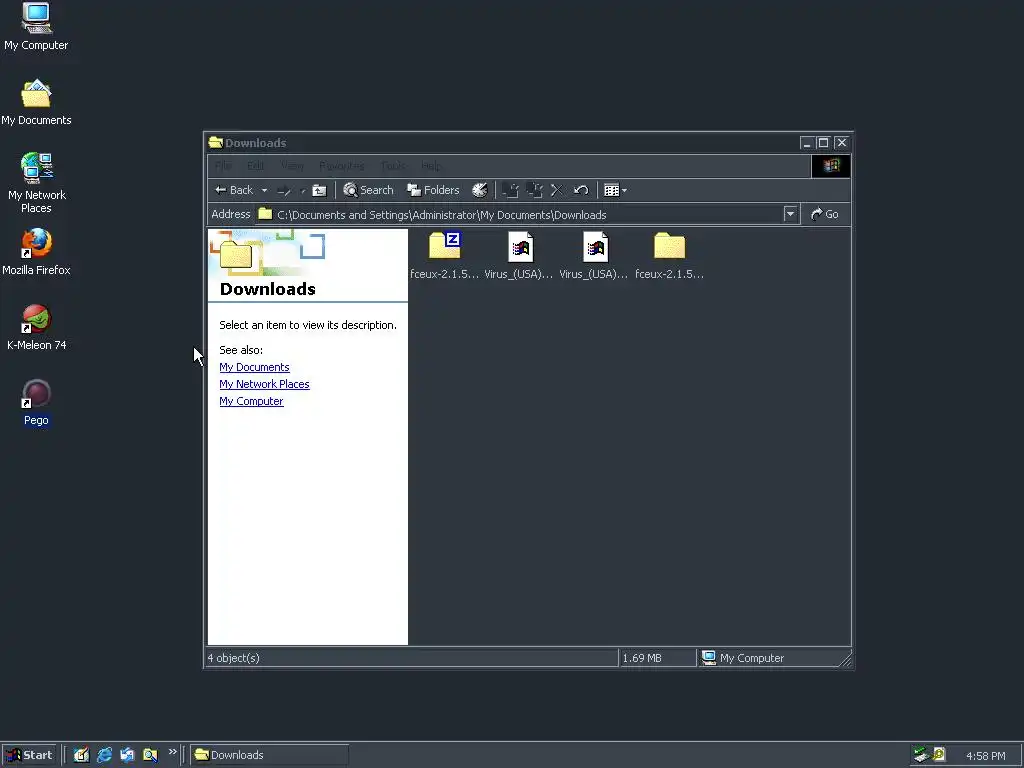Open the Forward history dropdown arrow
Image resolution: width=1024 pixels, height=768 pixels.
click(302, 191)
